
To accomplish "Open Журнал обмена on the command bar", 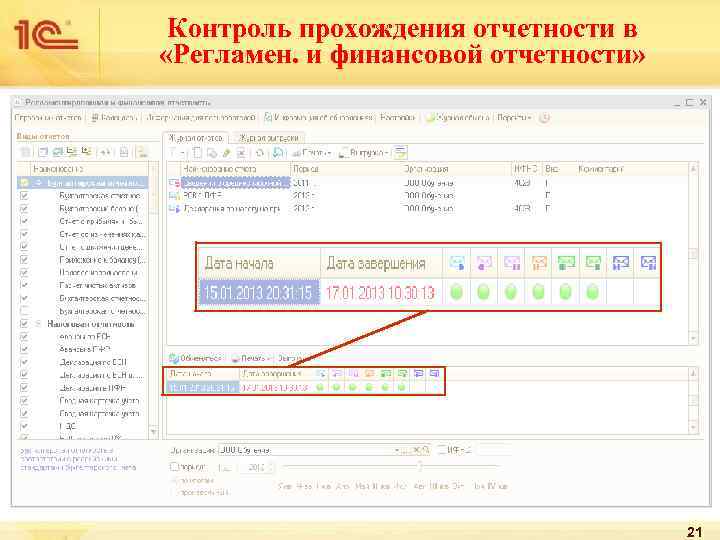I will pyautogui.click(x=457, y=118).
